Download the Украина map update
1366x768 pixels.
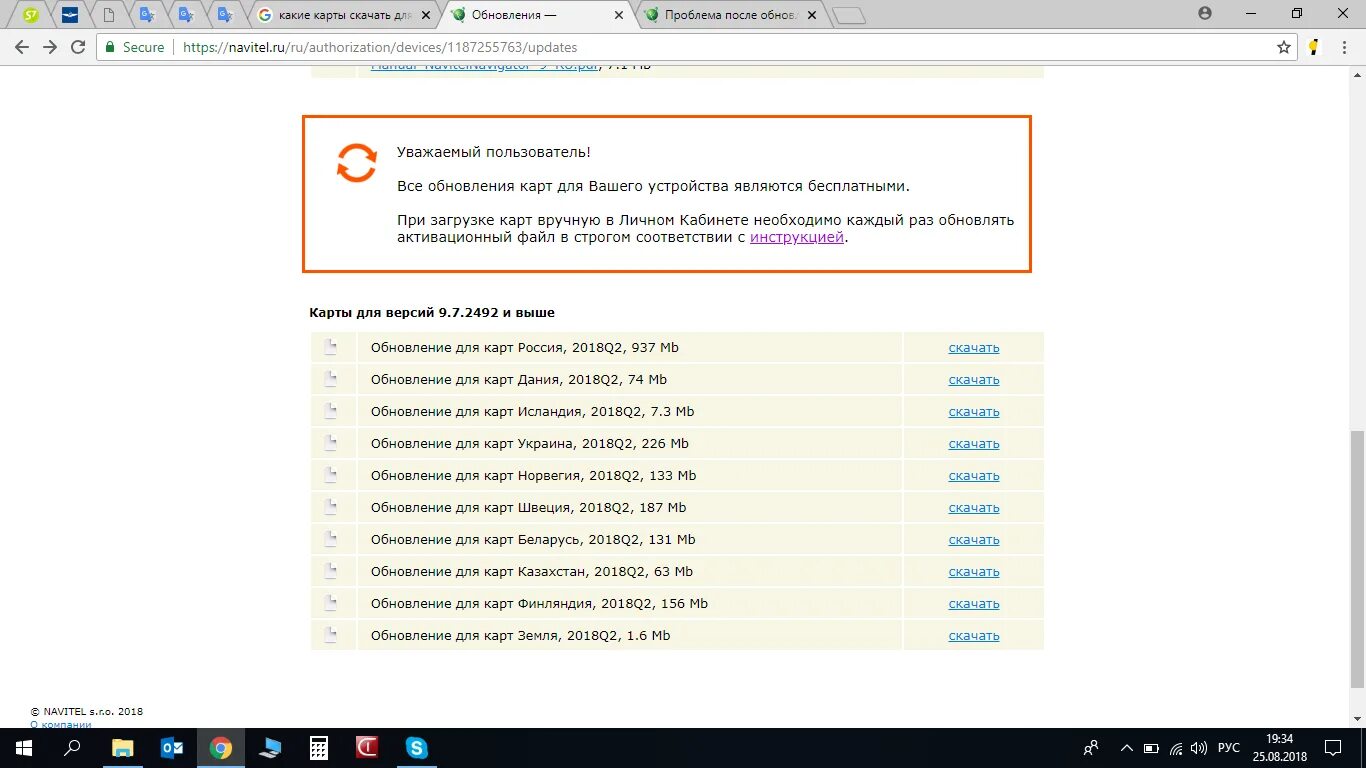point(974,444)
